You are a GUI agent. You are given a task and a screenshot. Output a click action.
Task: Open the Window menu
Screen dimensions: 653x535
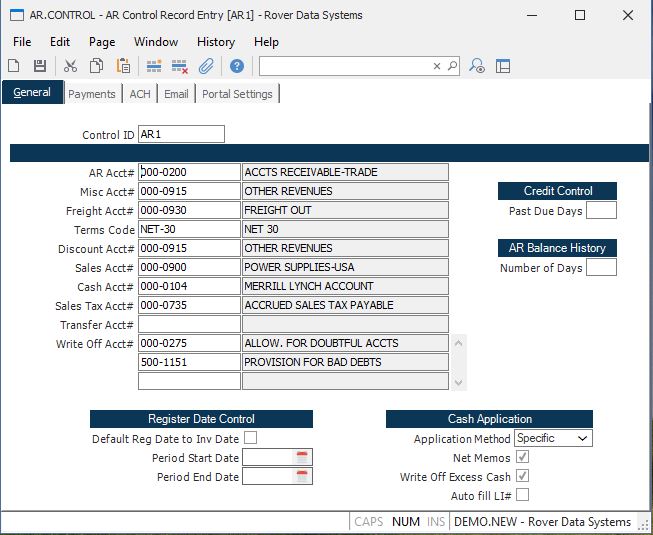tap(156, 42)
